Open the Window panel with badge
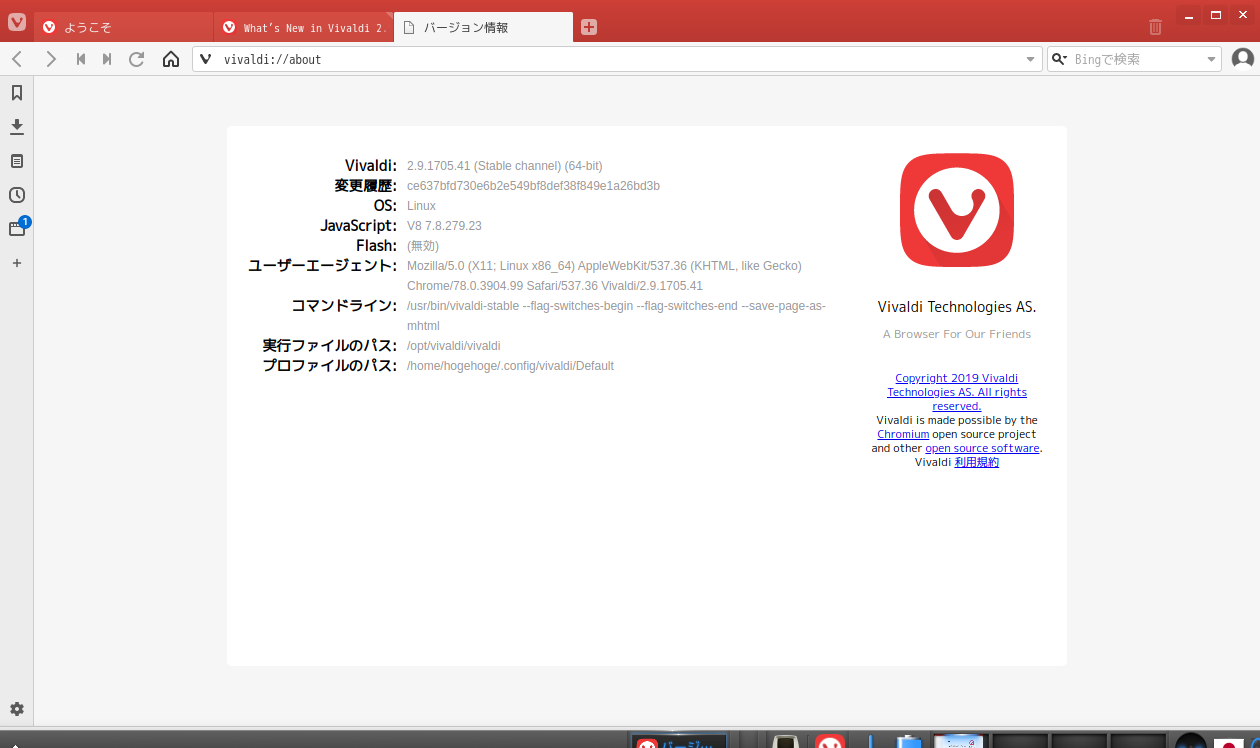1260x748 pixels. tap(17, 228)
